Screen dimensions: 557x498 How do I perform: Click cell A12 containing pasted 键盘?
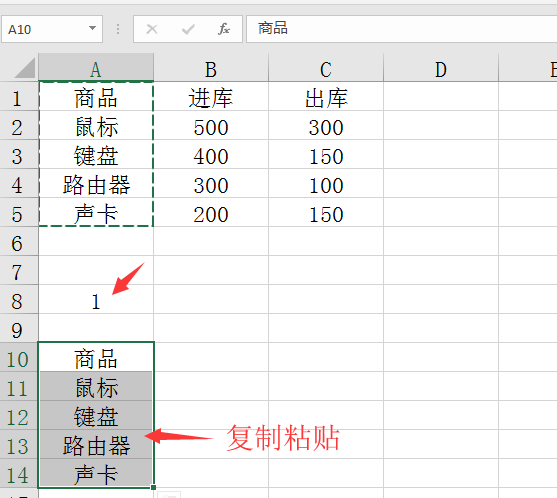(96, 416)
